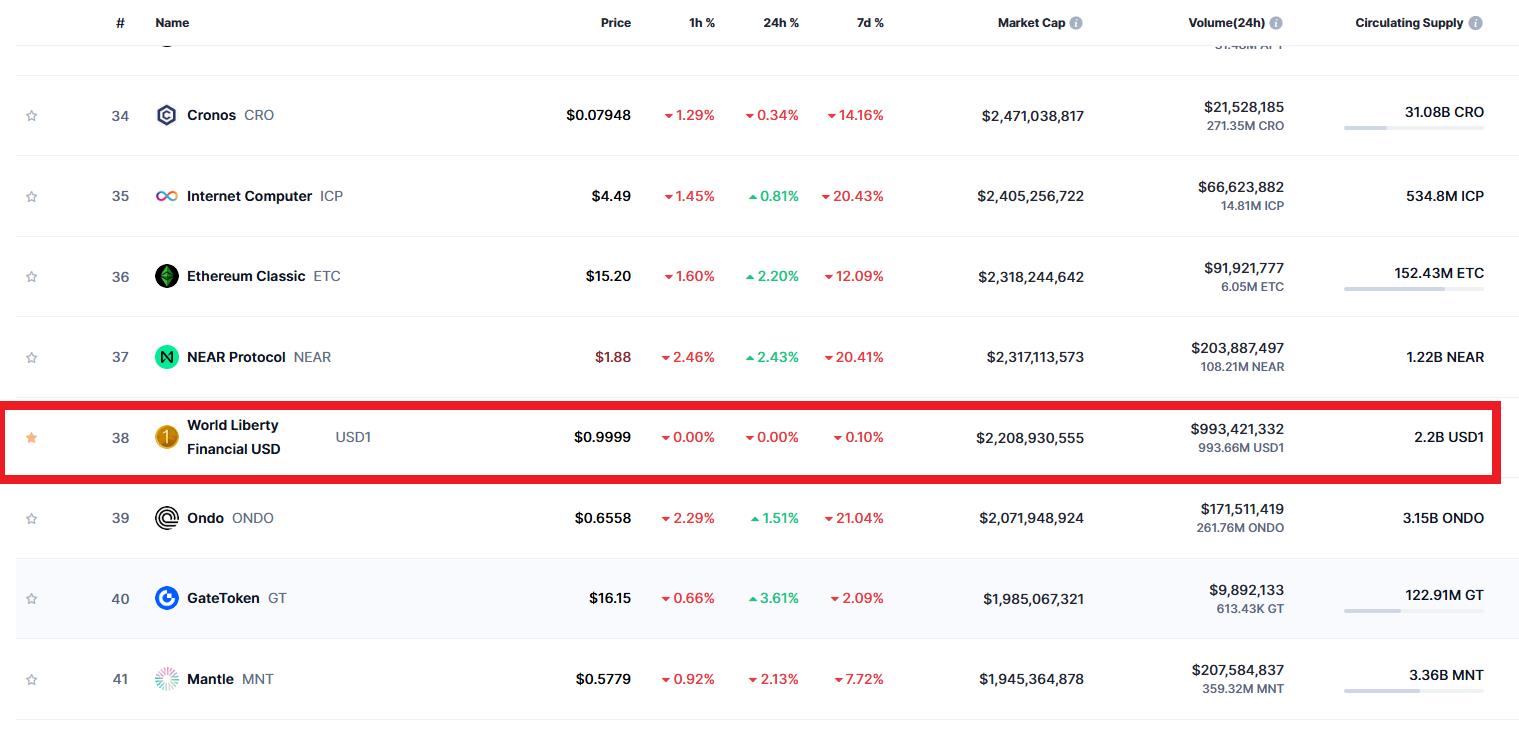This screenshot has width=1519, height=729.
Task: Select 2.2B USD1 circulating supply
Action: point(1449,437)
